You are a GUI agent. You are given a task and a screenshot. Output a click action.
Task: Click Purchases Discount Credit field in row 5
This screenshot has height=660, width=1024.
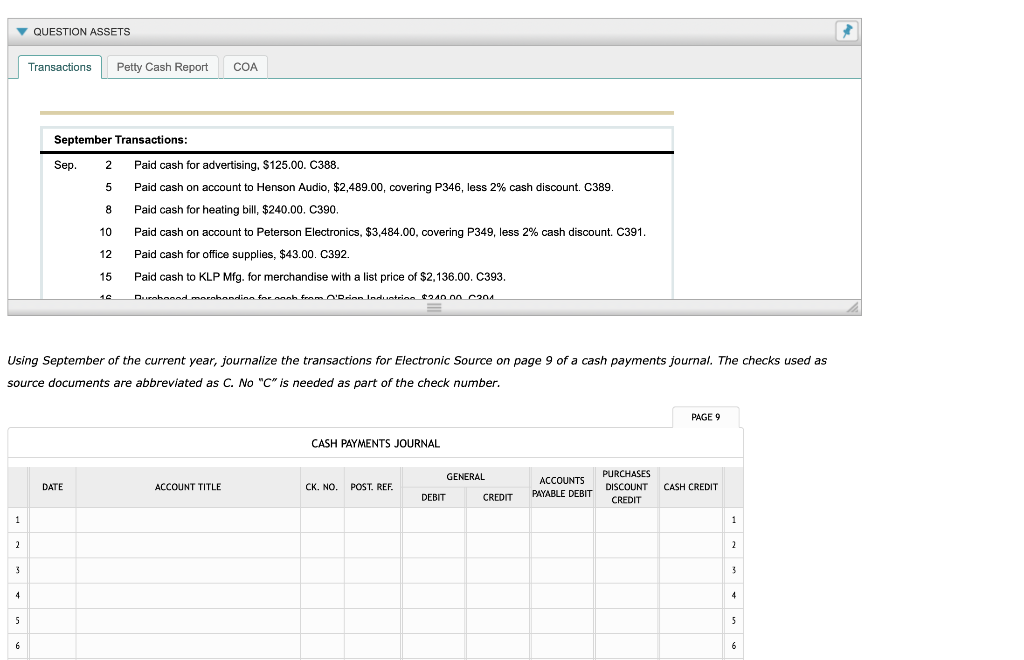pyautogui.click(x=626, y=621)
